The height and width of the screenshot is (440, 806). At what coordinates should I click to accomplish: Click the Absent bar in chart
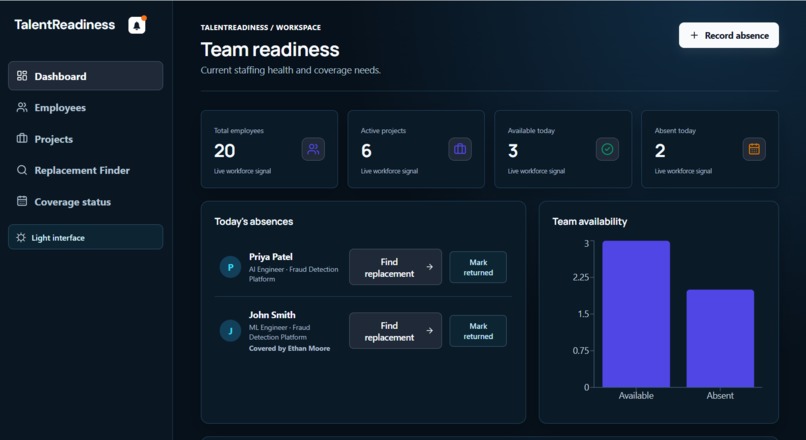(x=720, y=338)
